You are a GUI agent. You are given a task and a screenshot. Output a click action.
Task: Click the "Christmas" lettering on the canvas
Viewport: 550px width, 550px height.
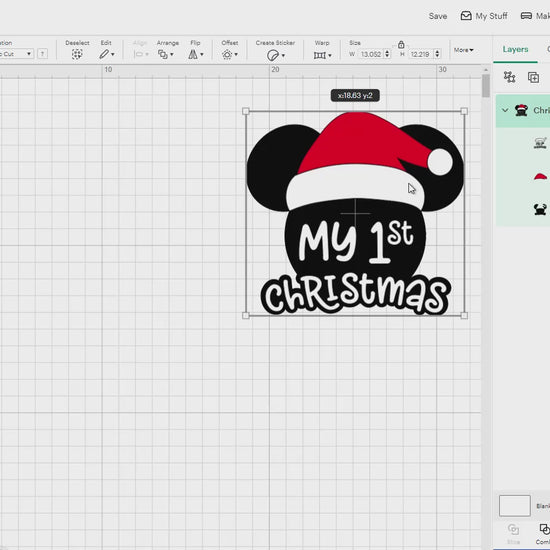(x=355, y=295)
